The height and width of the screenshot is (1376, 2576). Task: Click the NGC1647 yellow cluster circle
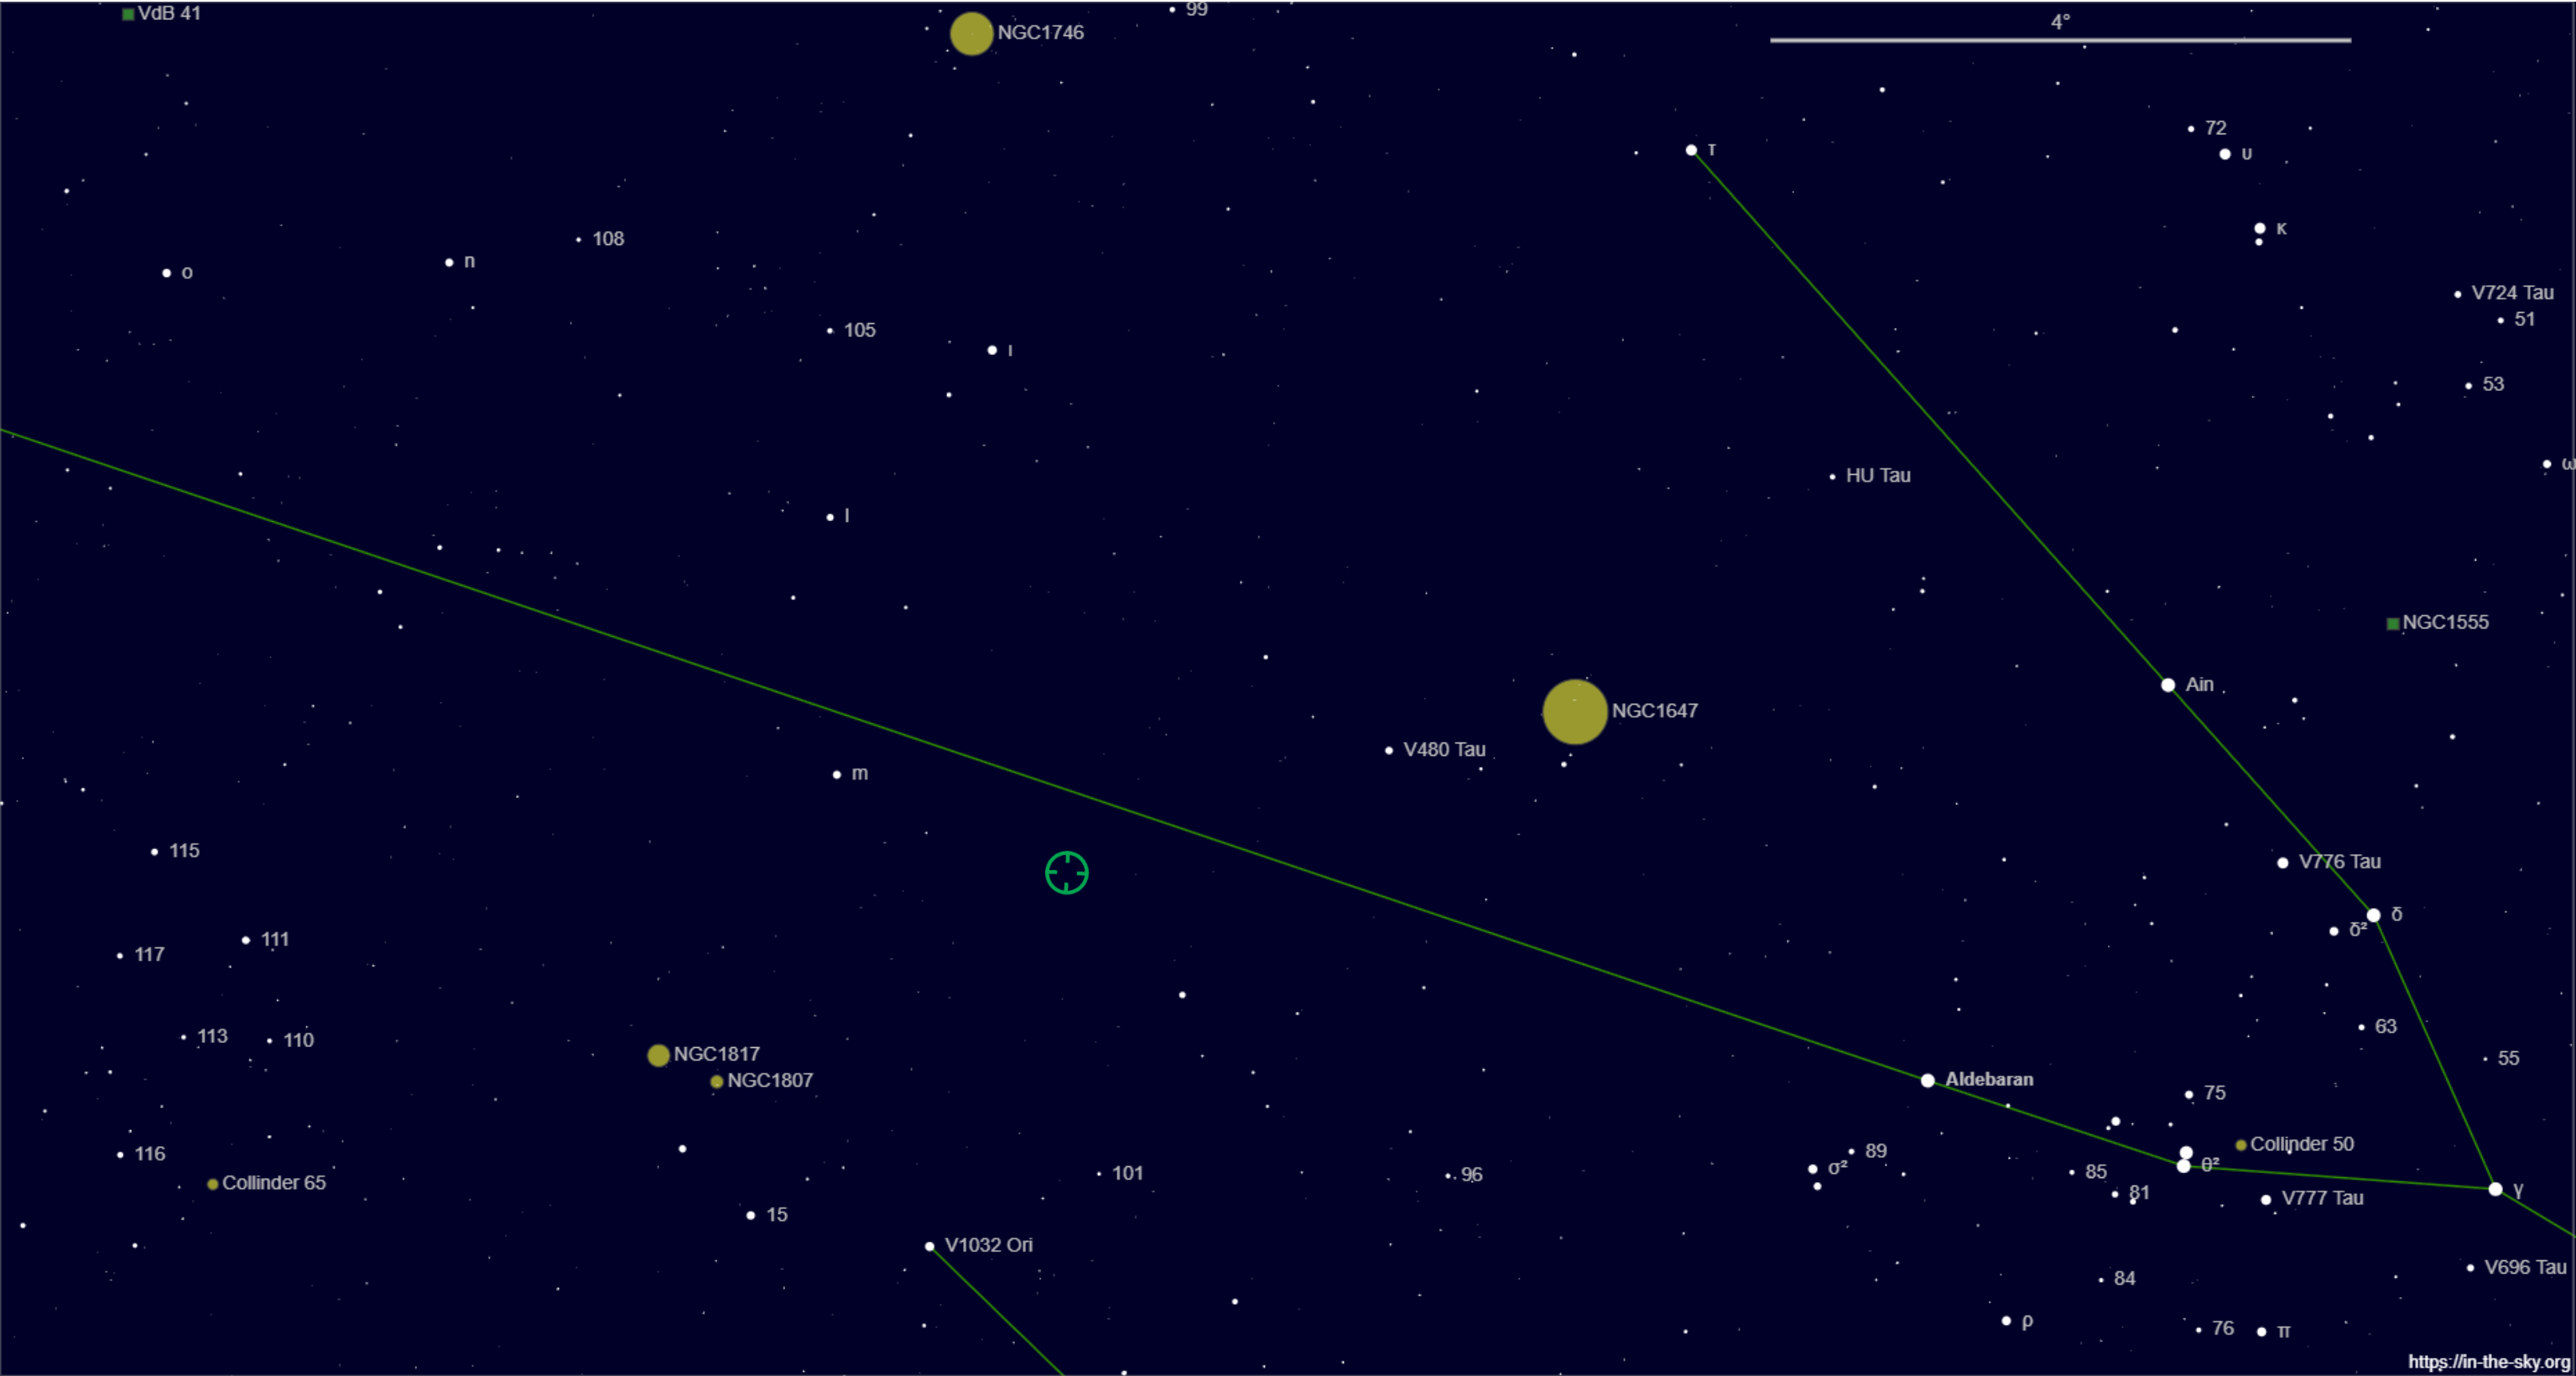1574,711
